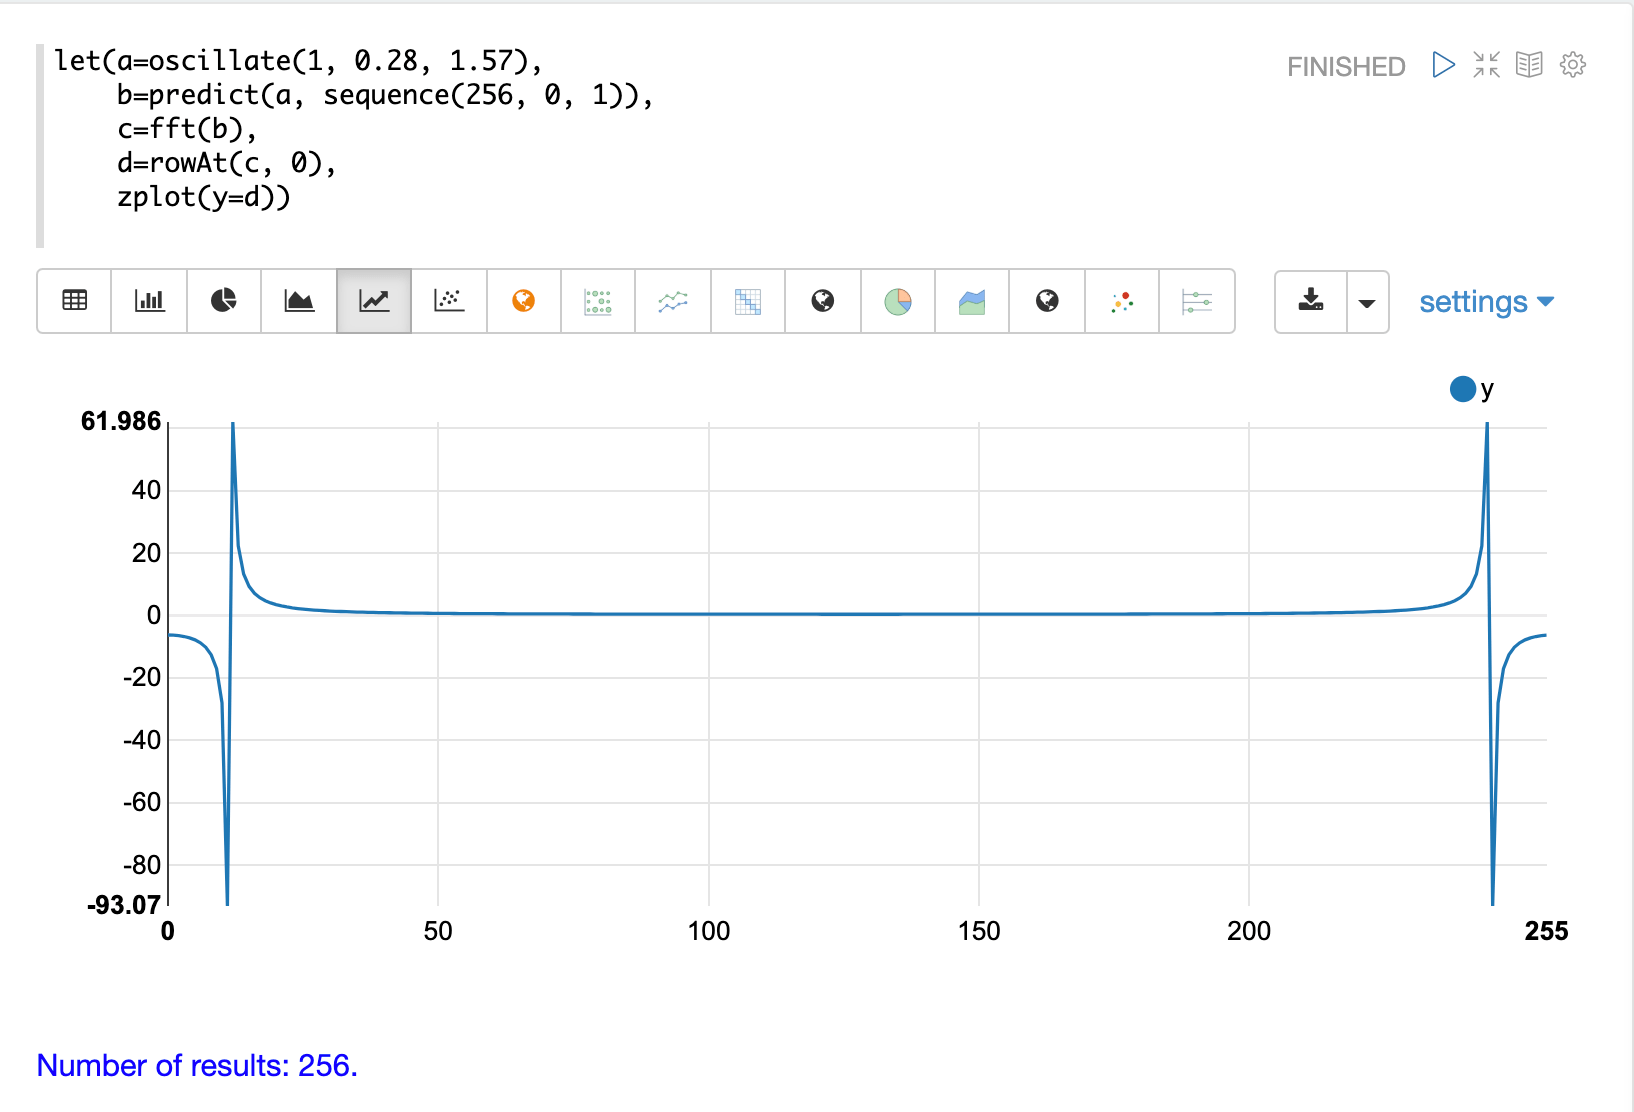Viewport: 1634px width, 1112px height.
Task: Expand the download options arrow
Action: pos(1367,301)
